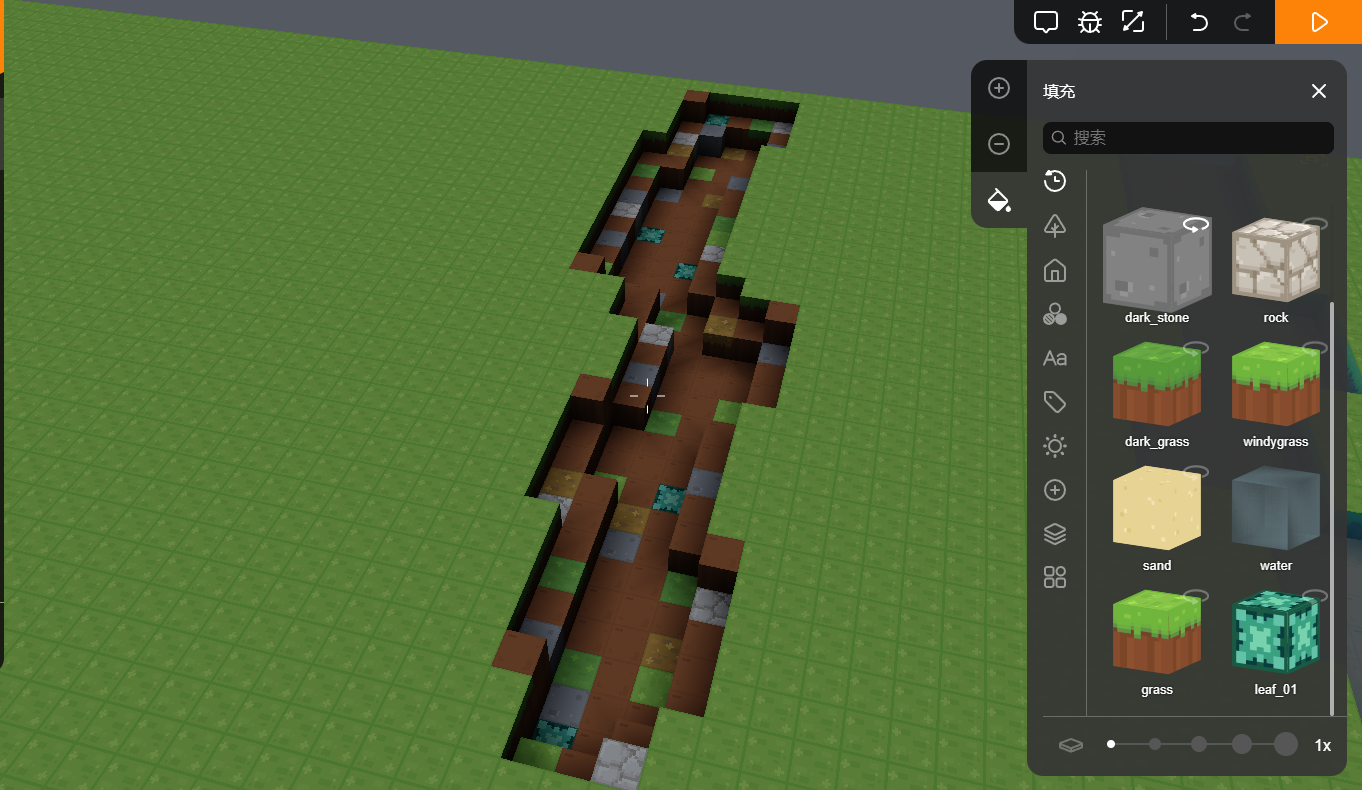Open the four-squares grid category

click(1055, 577)
